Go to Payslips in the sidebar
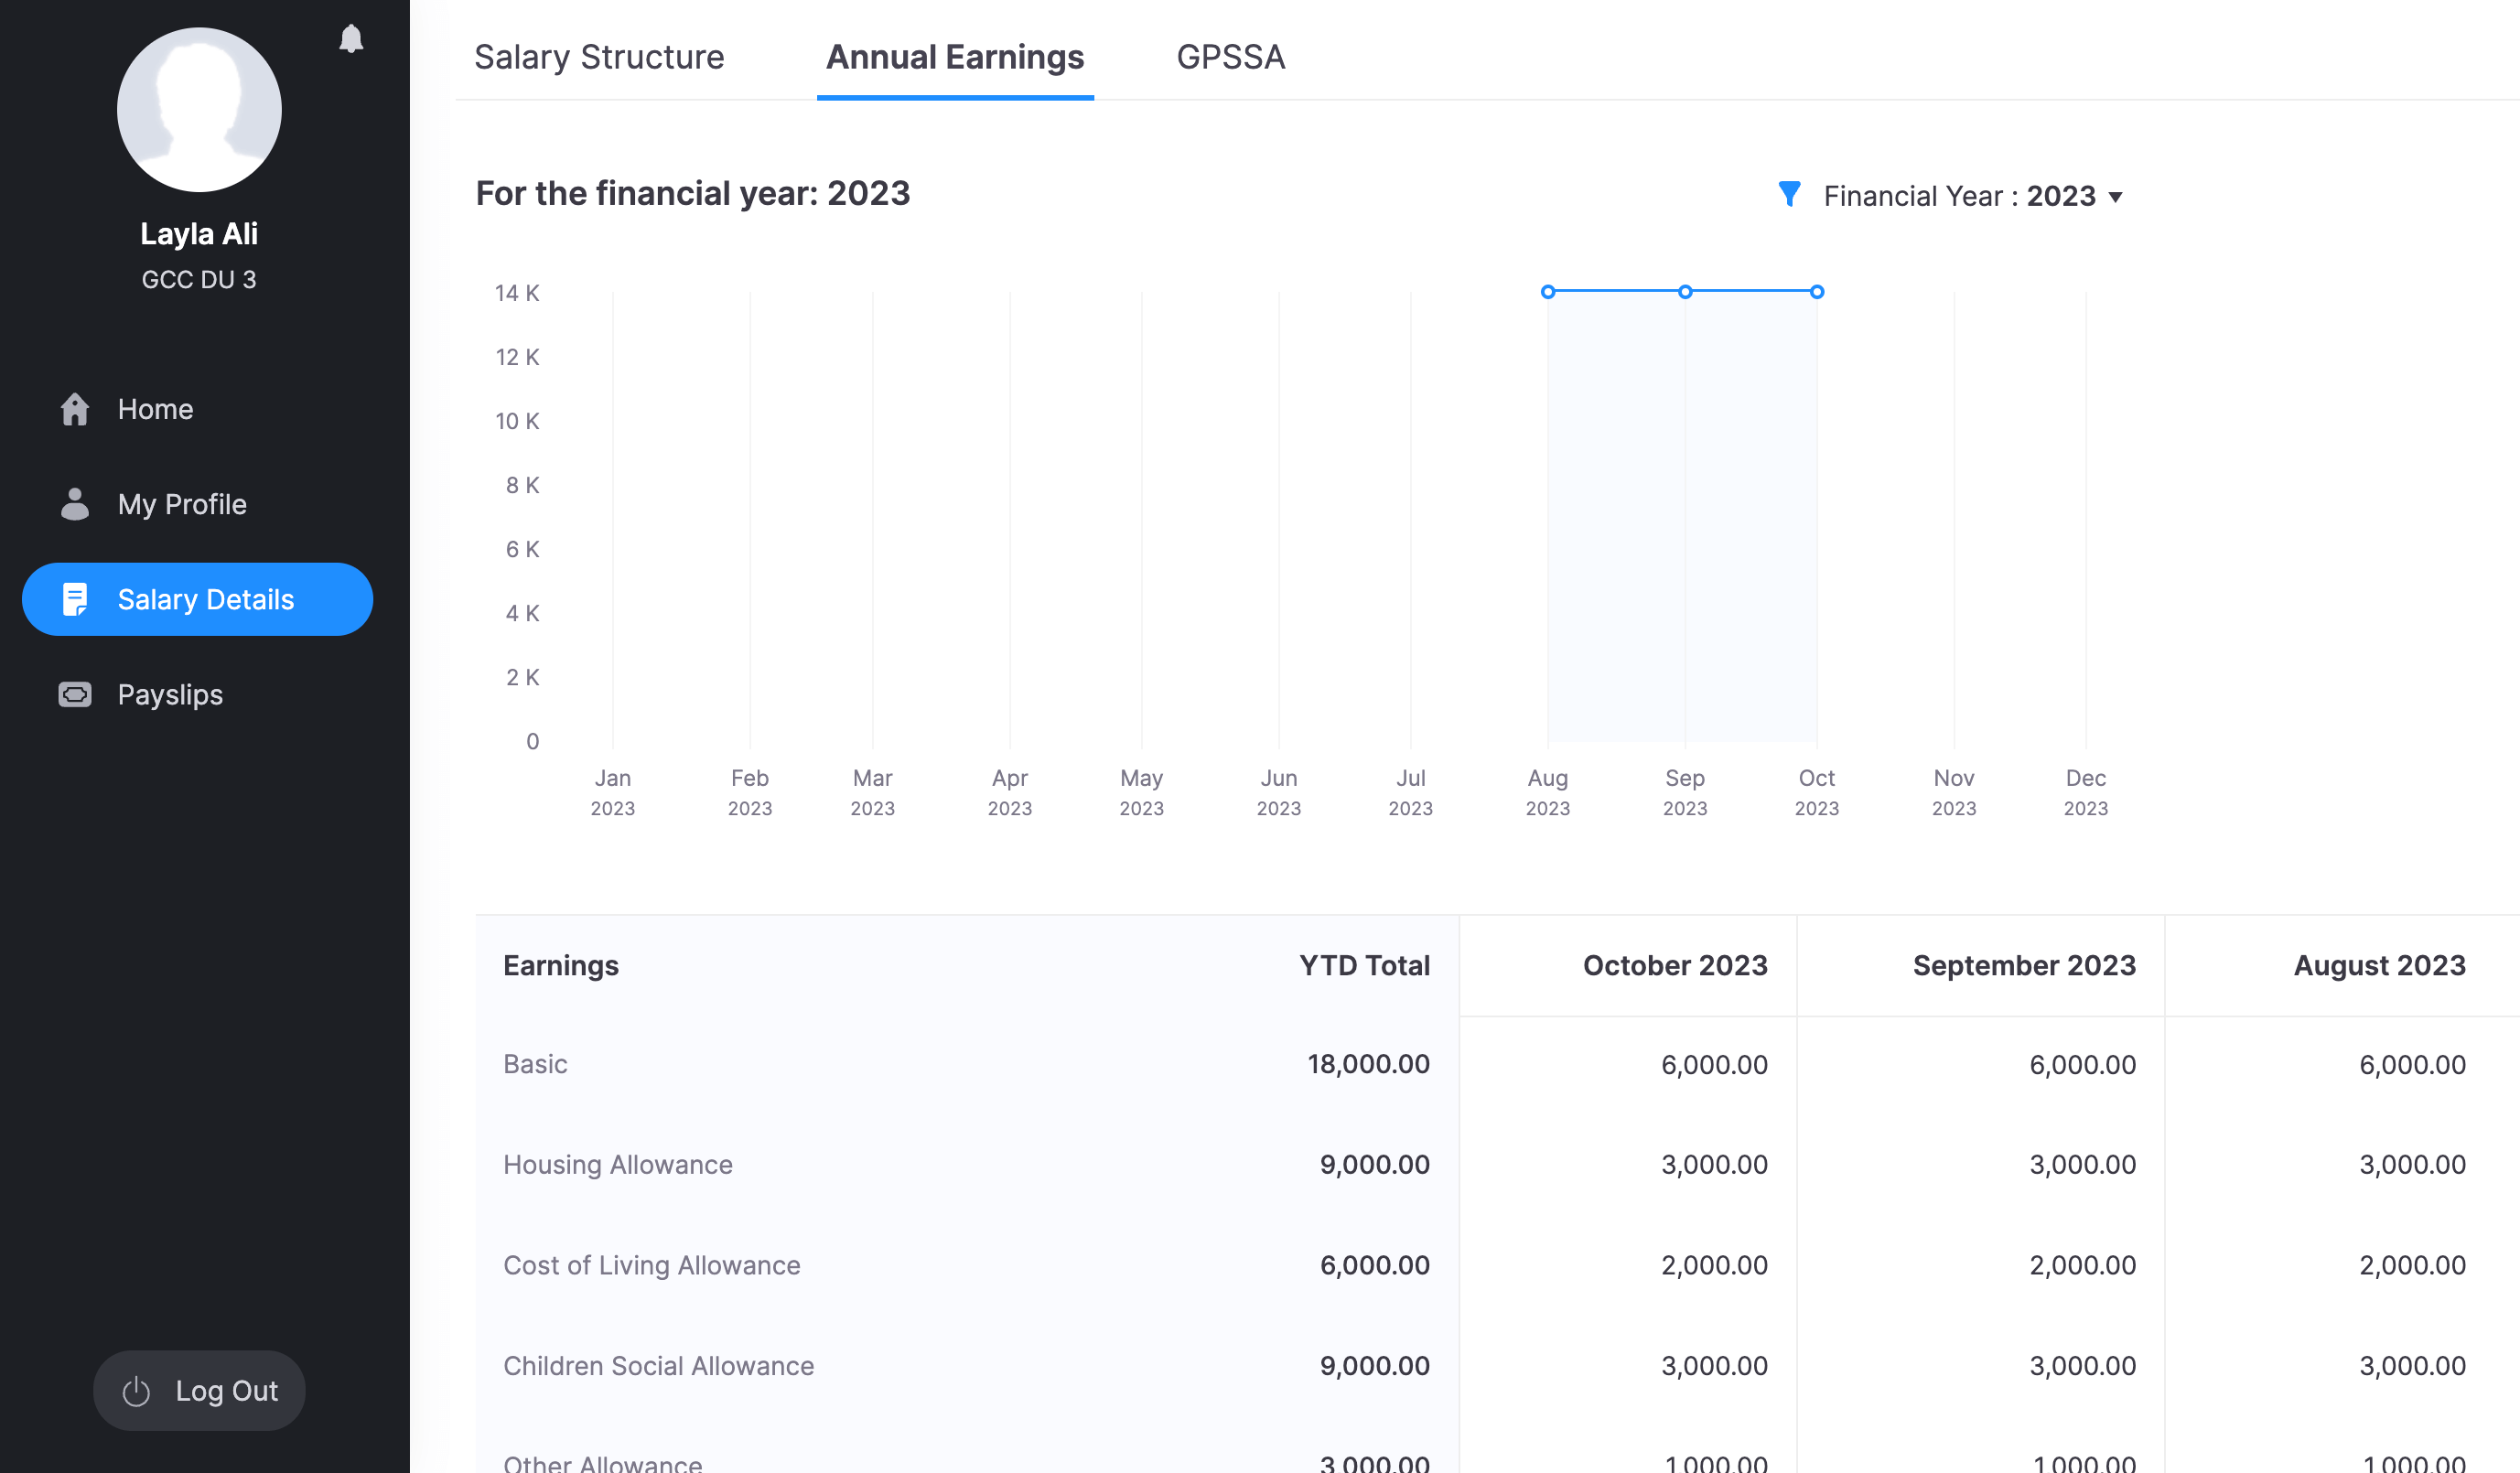2520x1473 pixels. (170, 694)
